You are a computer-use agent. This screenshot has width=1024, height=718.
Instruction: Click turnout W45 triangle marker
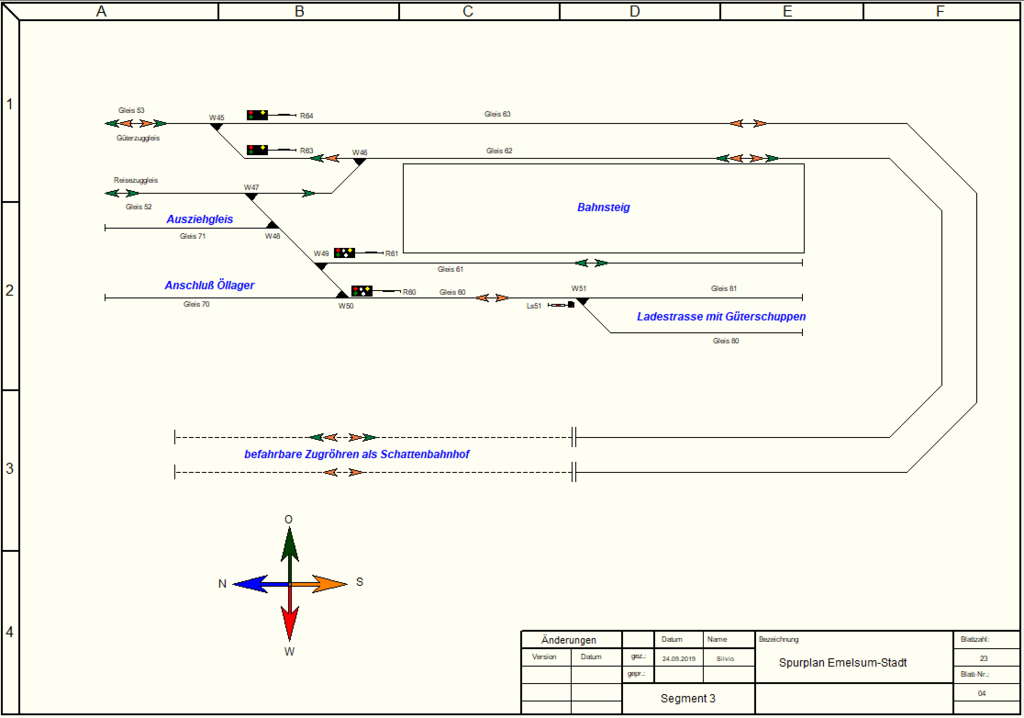[x=216, y=127]
